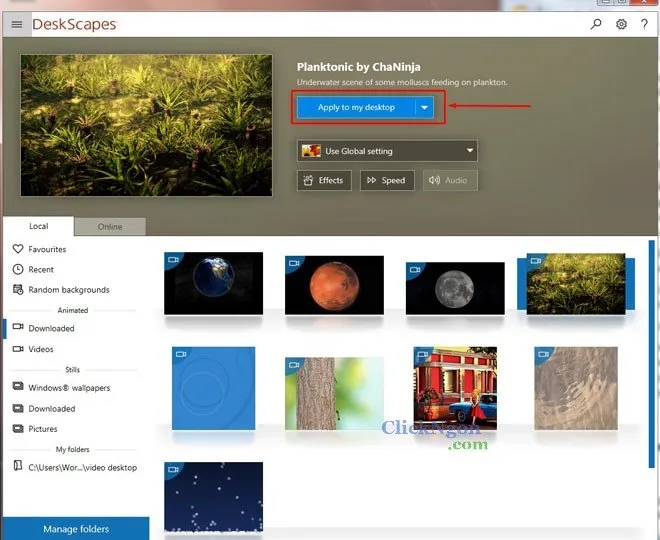Click the vertical scrollbar on the right
Image resolution: width=660 pixels, height=540 pixels.
652,380
